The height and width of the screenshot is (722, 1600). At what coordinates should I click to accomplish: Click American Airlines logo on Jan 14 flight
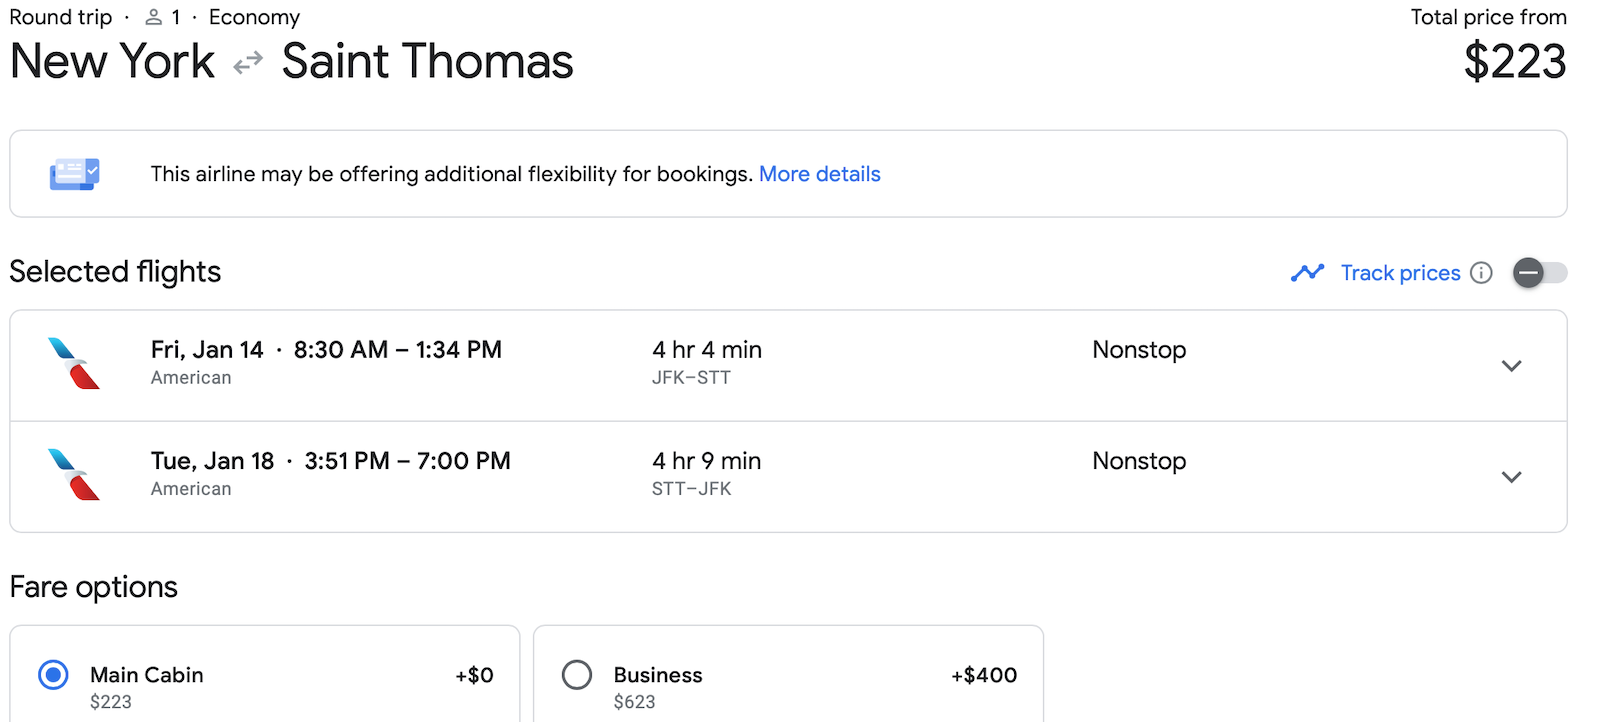pyautogui.click(x=74, y=363)
